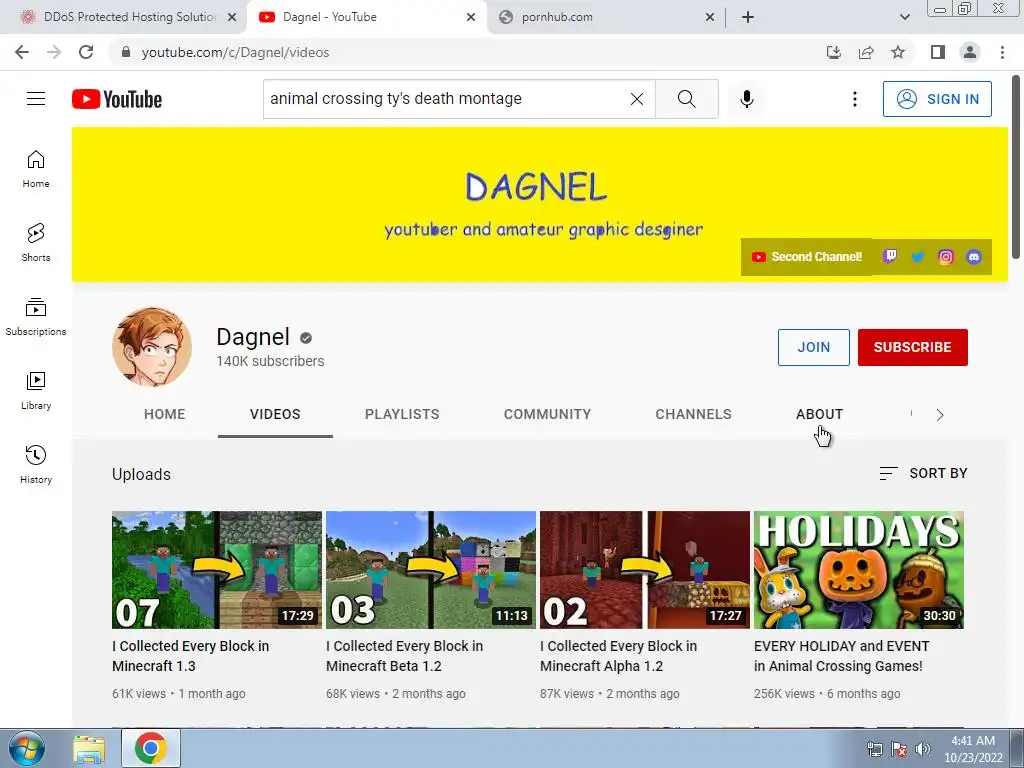Click the install app icon in address bar

(x=834, y=52)
